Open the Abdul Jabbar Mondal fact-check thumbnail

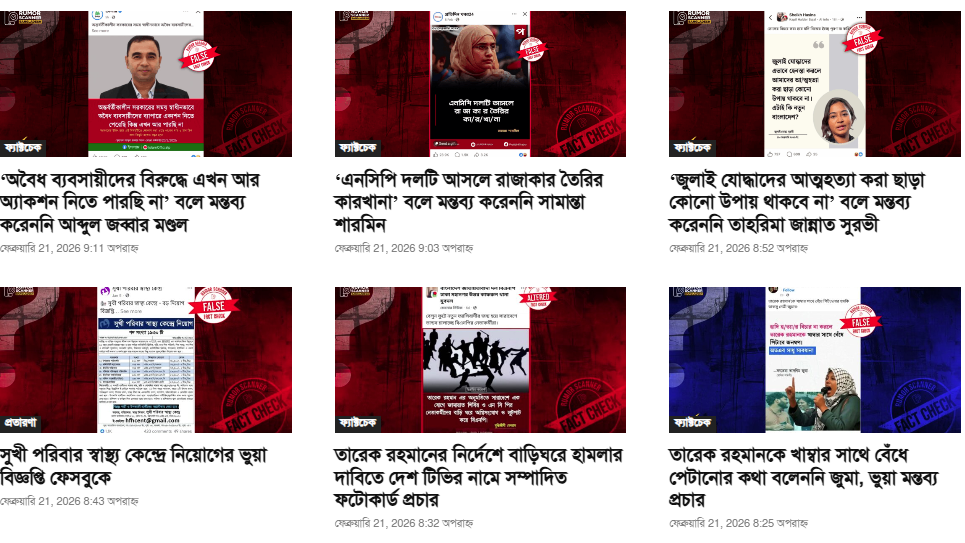pyautogui.click(x=146, y=84)
